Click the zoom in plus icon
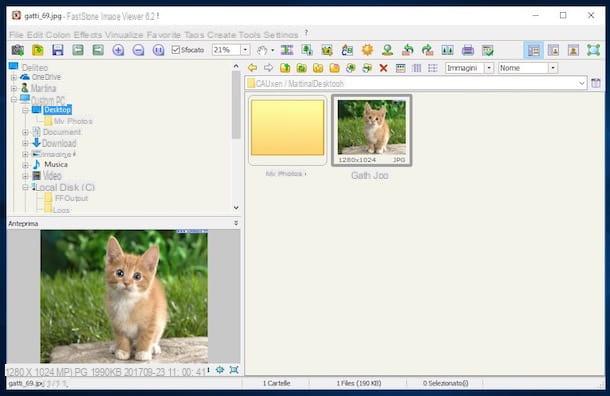610x396 pixels. click(x=118, y=50)
